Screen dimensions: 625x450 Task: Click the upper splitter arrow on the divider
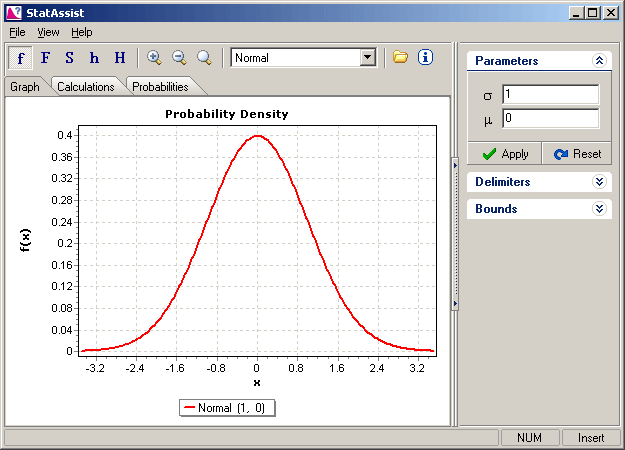(455, 165)
